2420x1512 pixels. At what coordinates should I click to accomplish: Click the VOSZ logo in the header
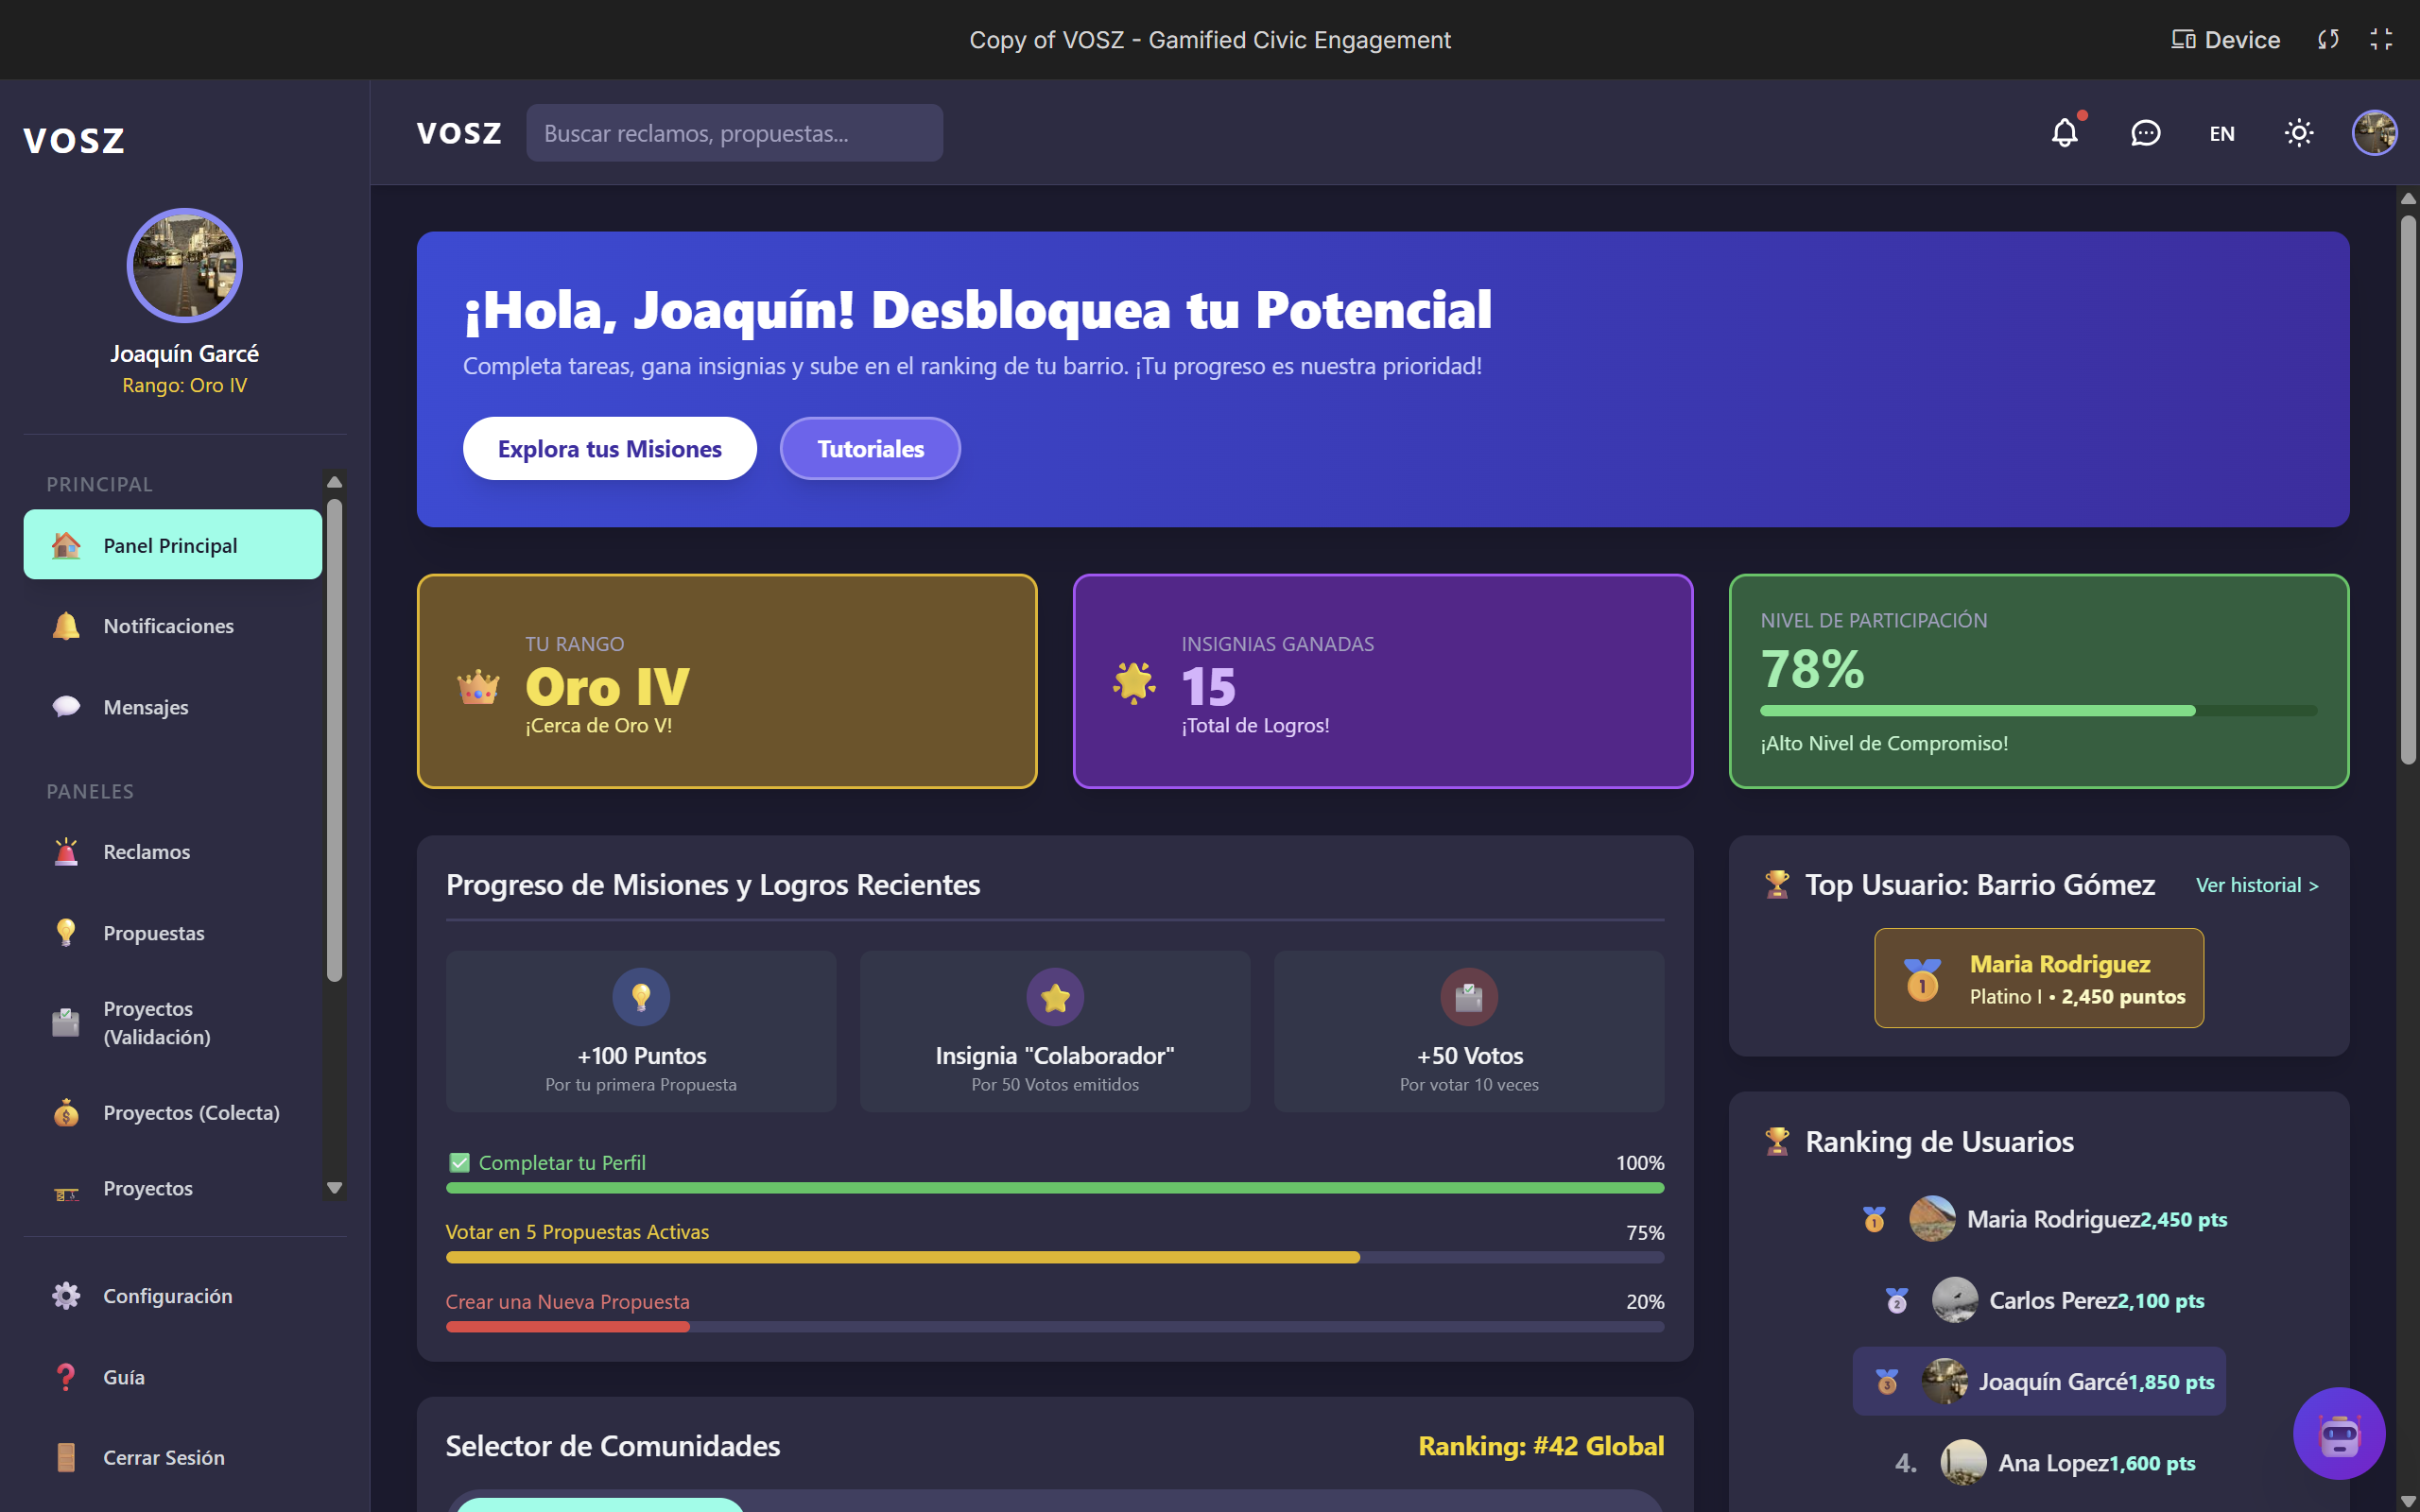pos(459,133)
